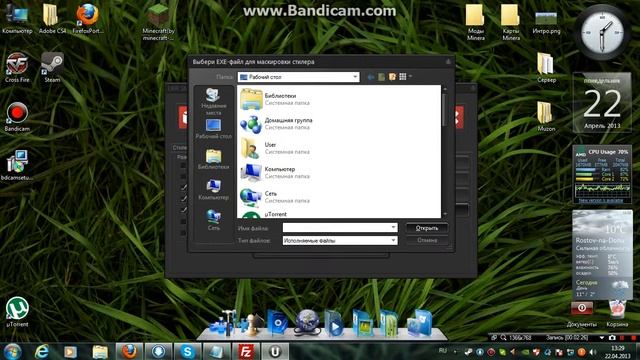The height and width of the screenshot is (360, 640).
Task: Launch Steam from the desktop
Action: point(52,67)
